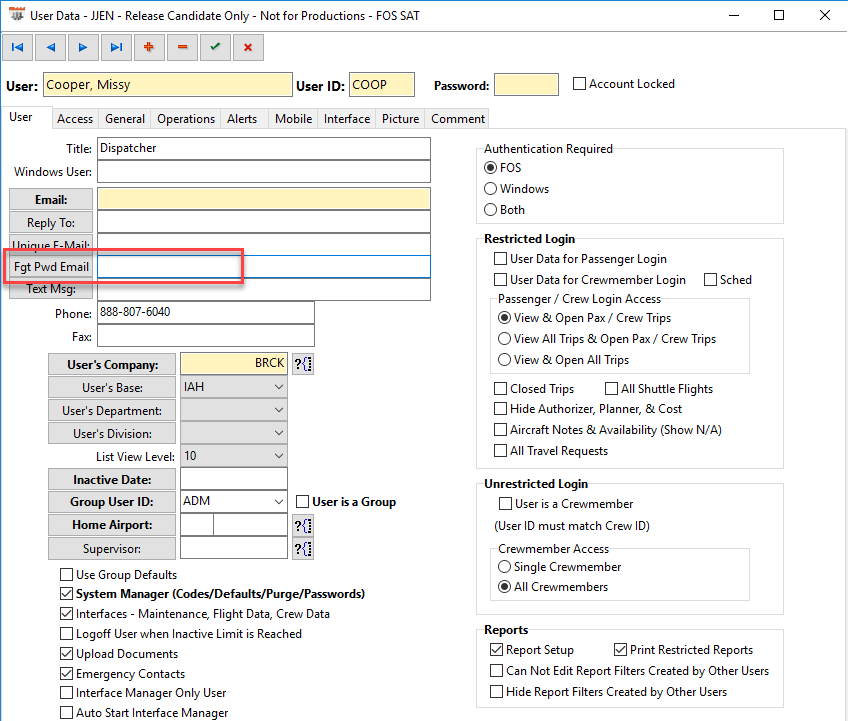Select Both authentication option
Screen dimensions: 848x721
pyautogui.click(x=491, y=210)
